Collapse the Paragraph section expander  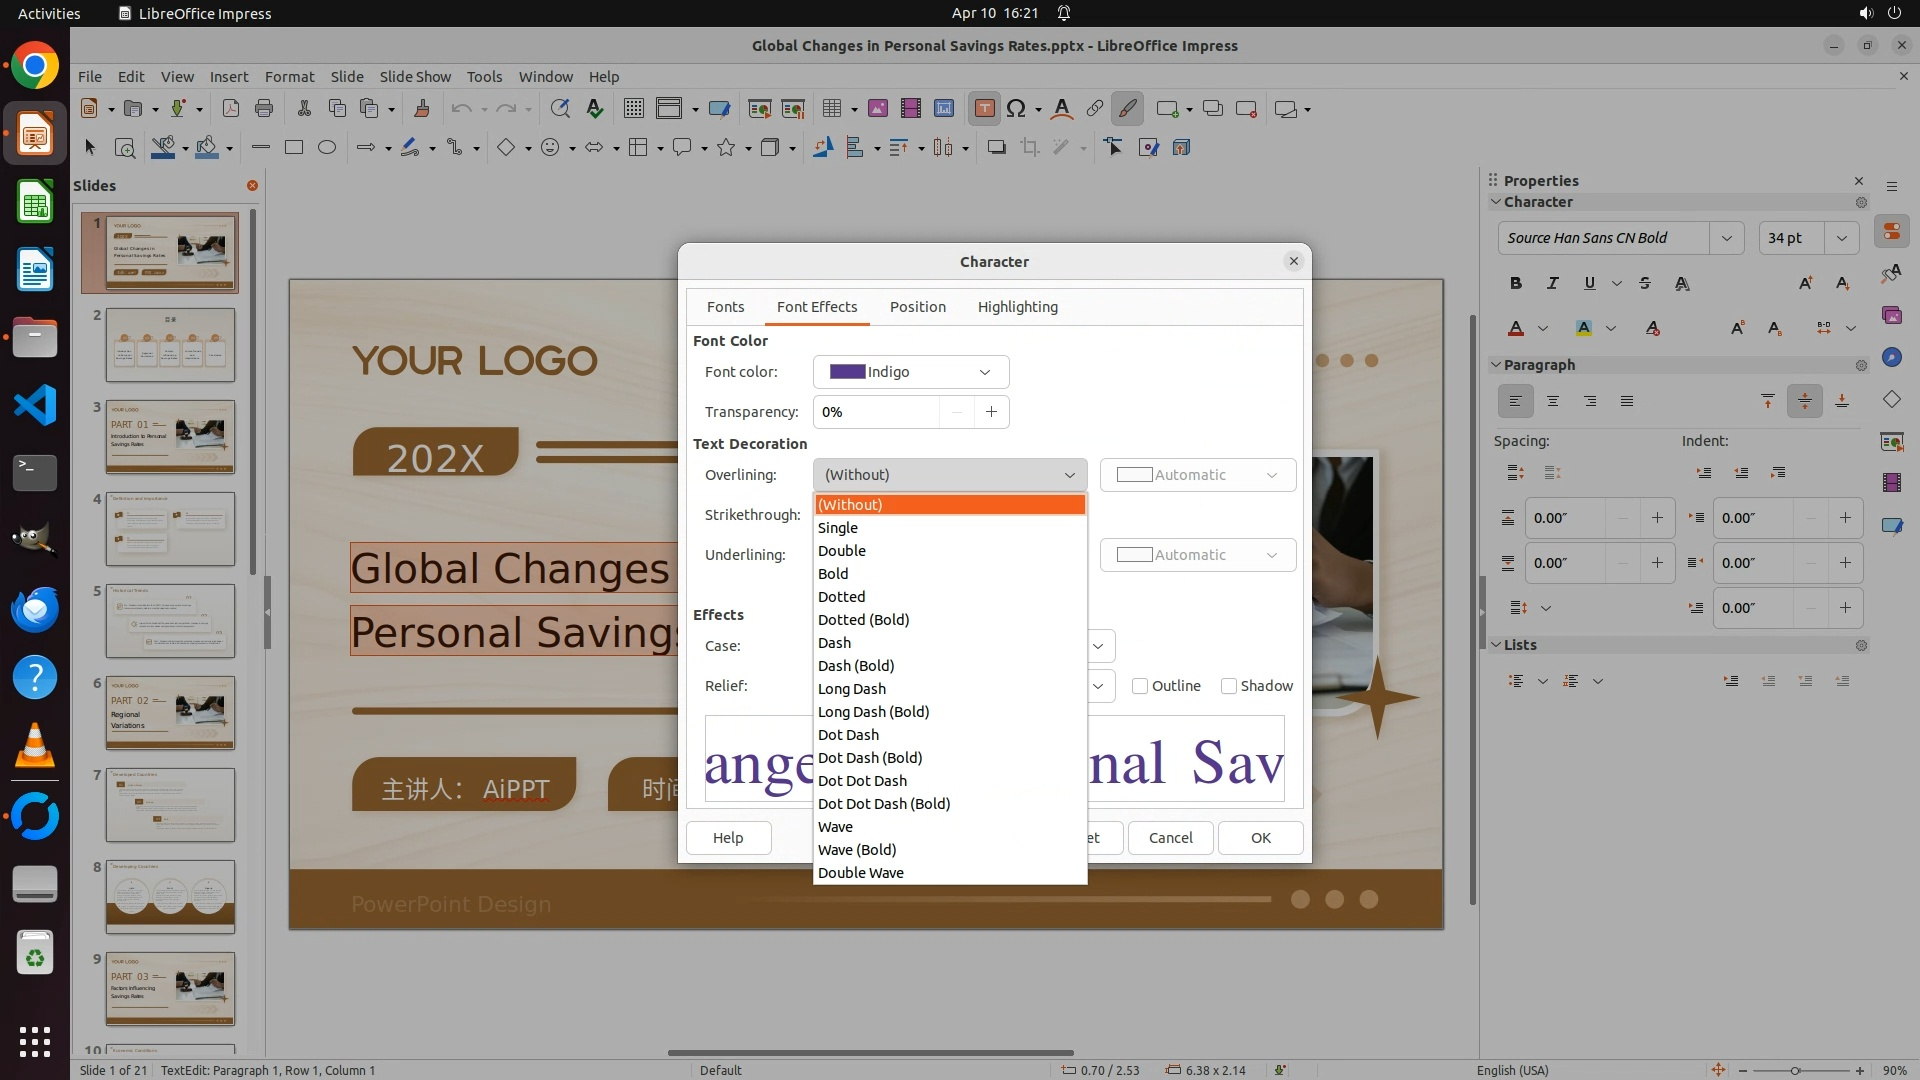tap(1496, 365)
